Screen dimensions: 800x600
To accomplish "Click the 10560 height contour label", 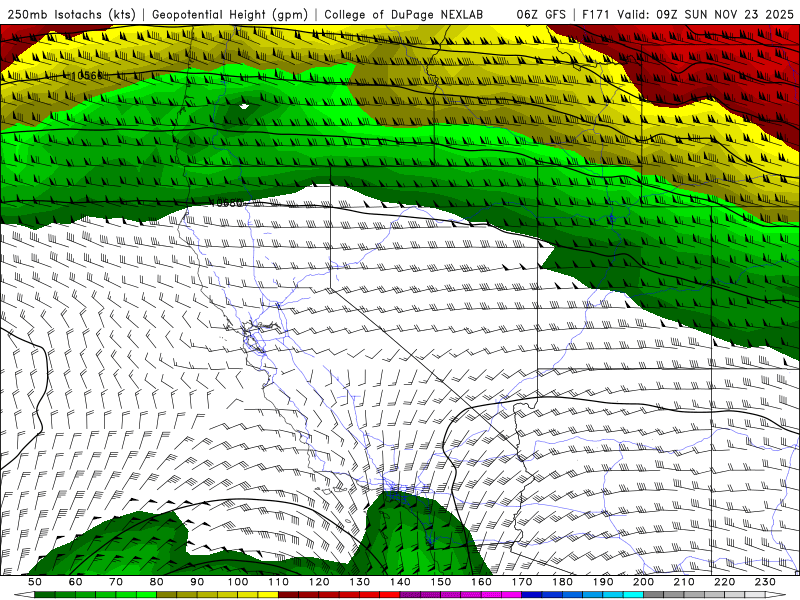I will [87, 76].
